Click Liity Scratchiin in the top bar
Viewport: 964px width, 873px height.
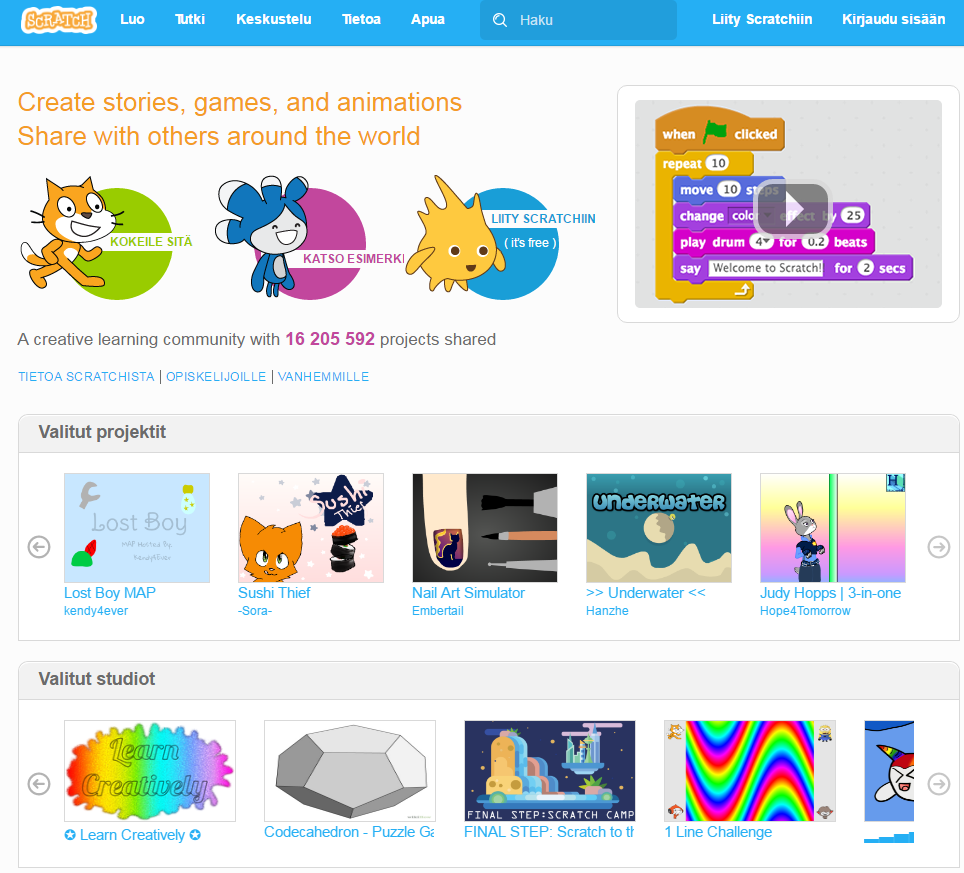point(762,20)
